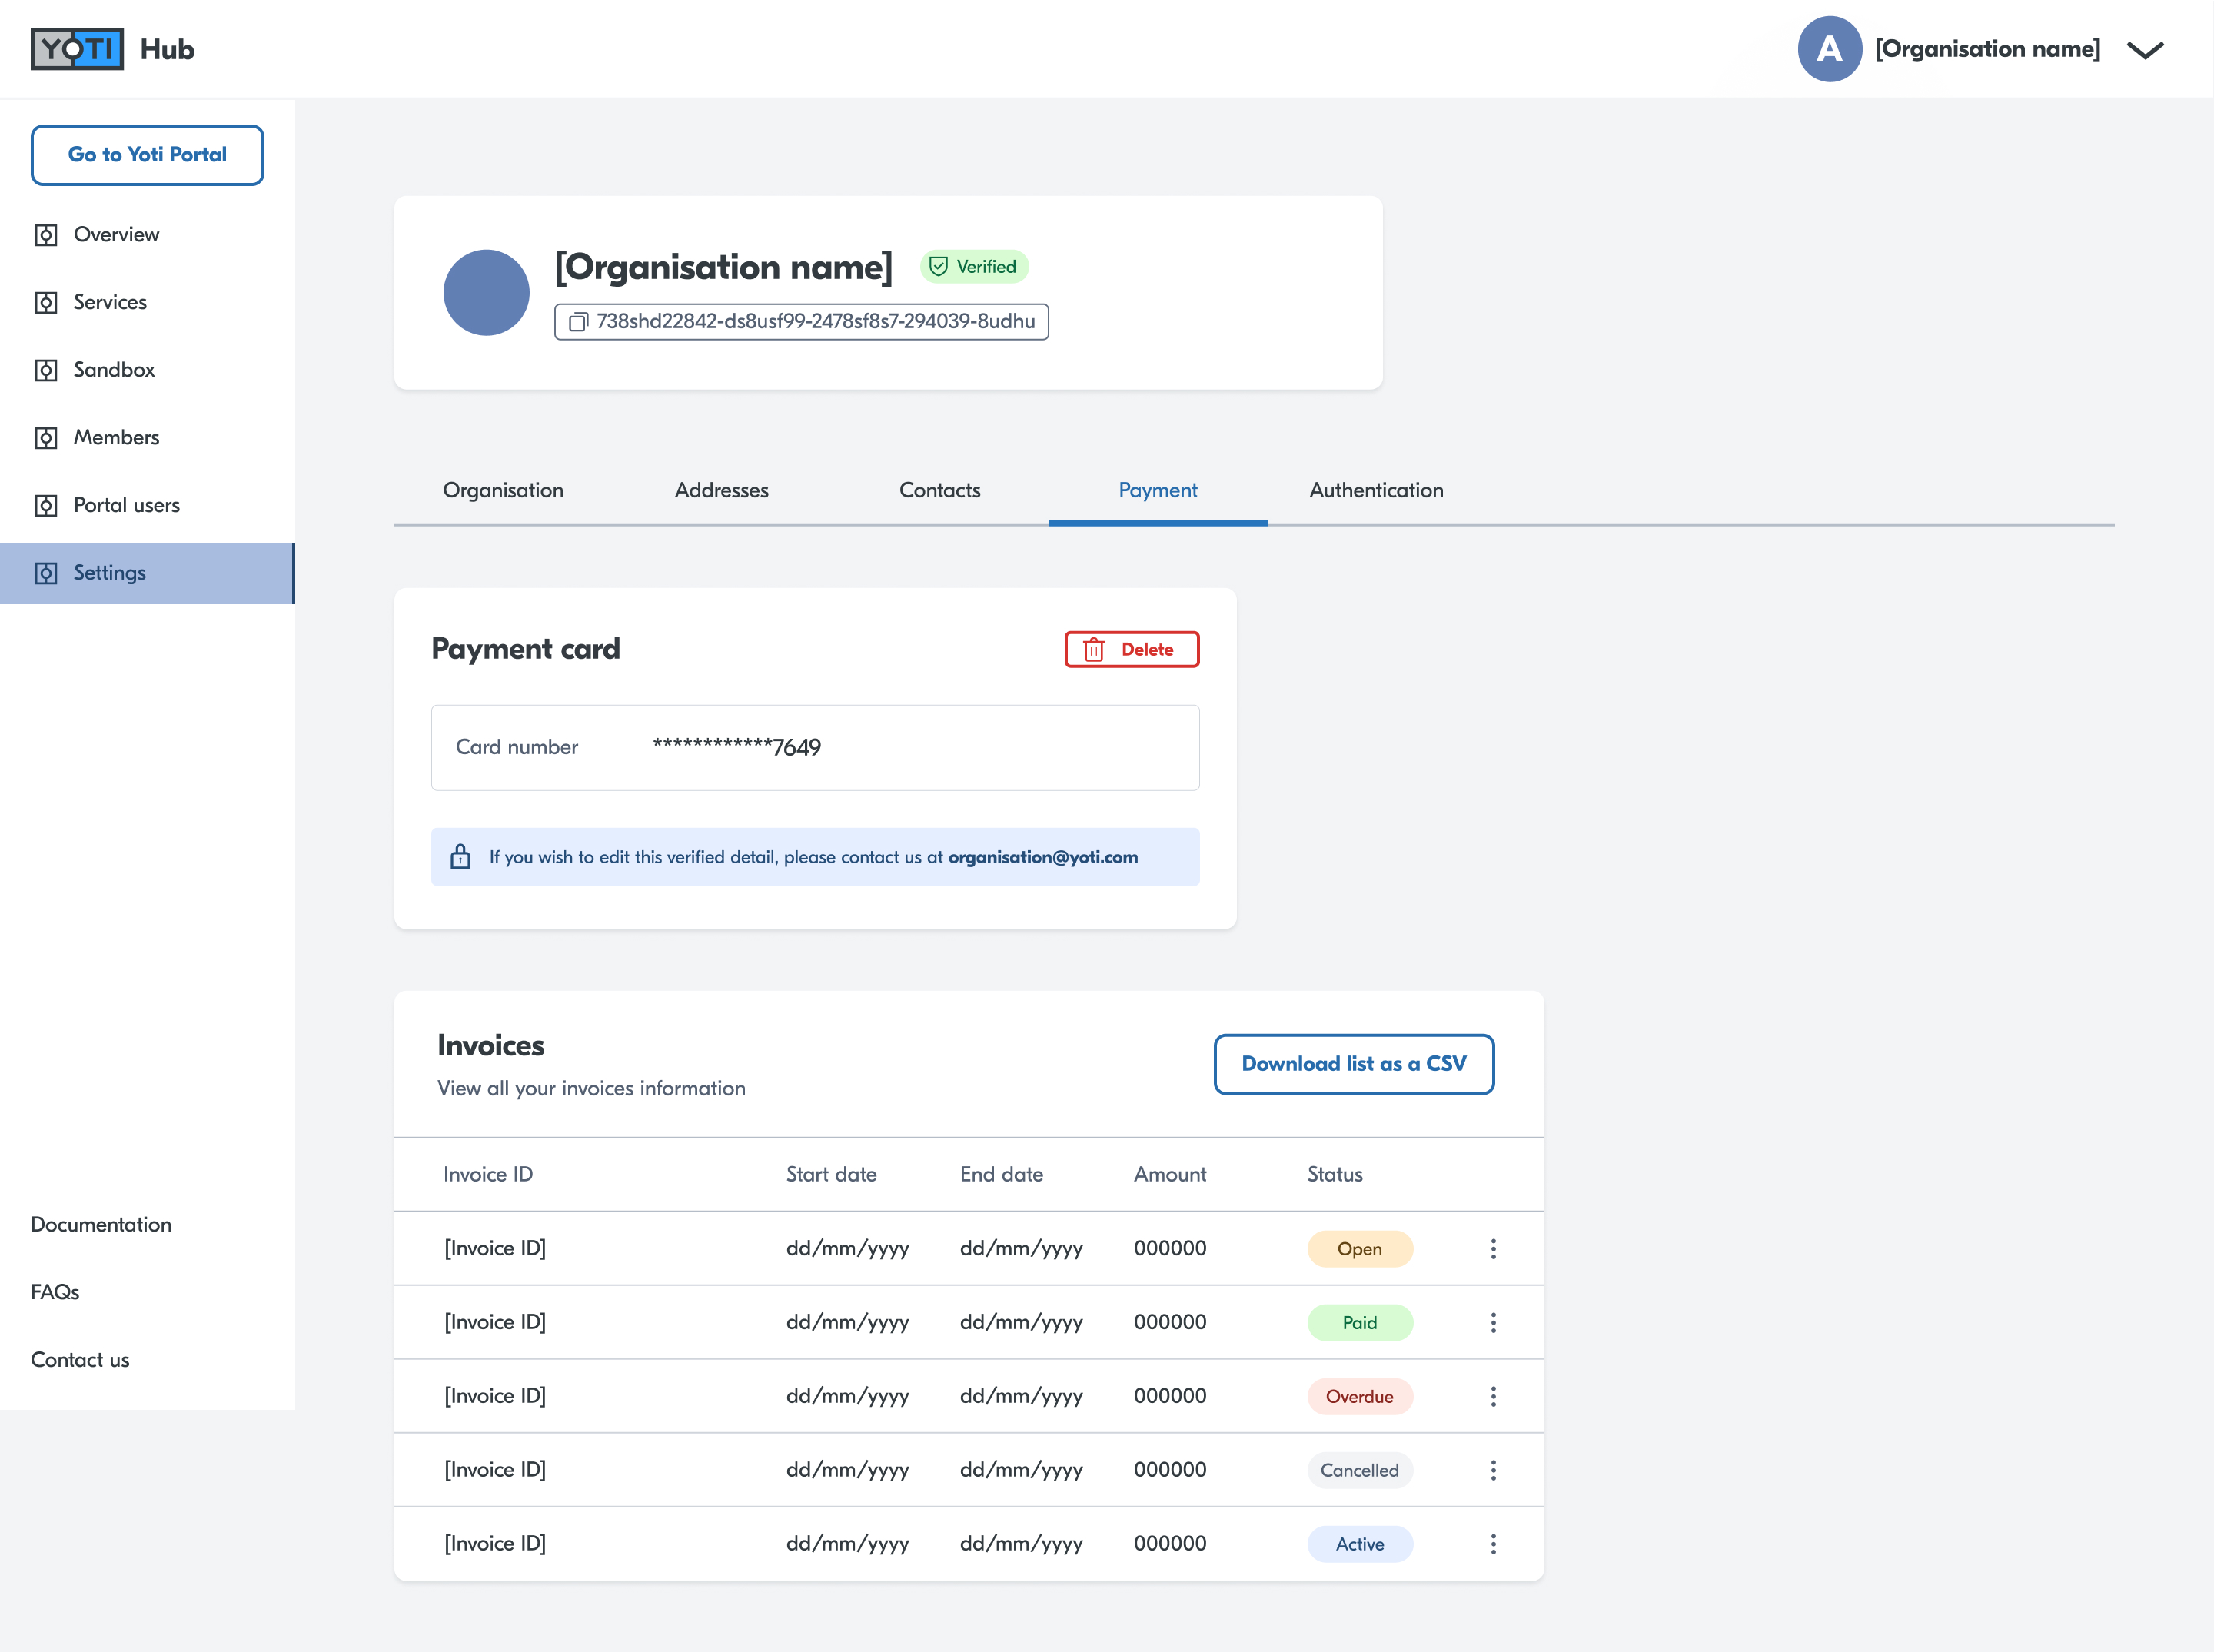The height and width of the screenshot is (1652, 2214).
Task: Click the Yoti logo
Action: [x=77, y=49]
